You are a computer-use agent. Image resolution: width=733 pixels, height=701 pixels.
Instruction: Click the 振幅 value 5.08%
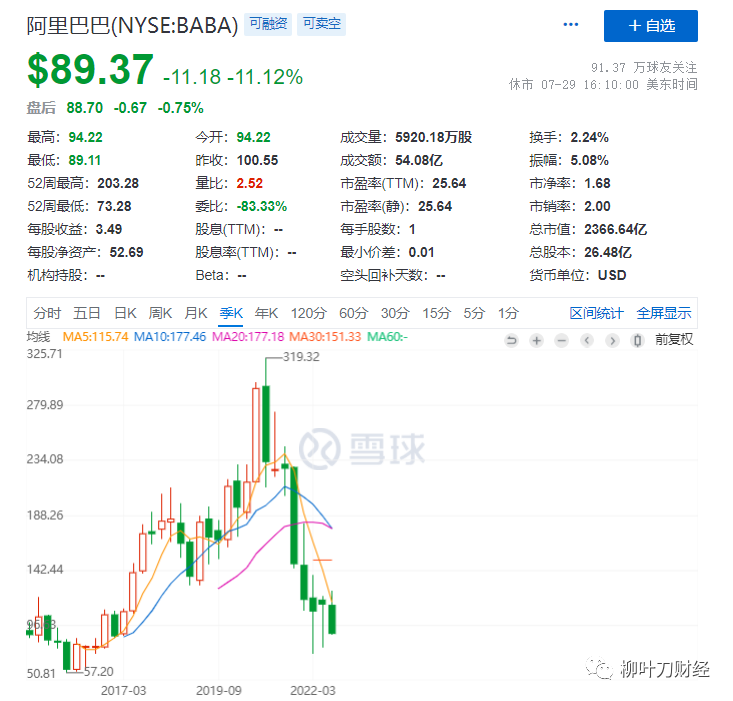589,160
